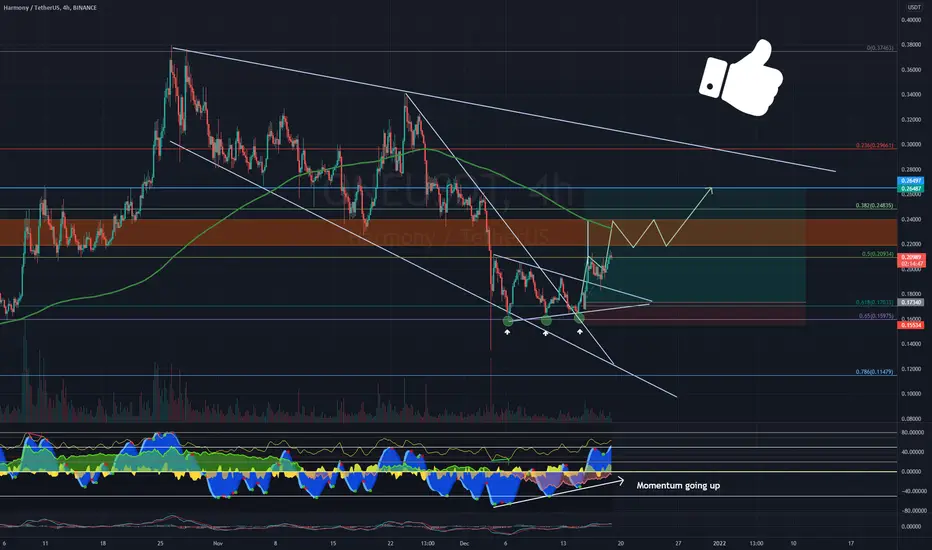Click the '22' date on the time axis
Viewport: 932px width, 550px height.
[390, 543]
